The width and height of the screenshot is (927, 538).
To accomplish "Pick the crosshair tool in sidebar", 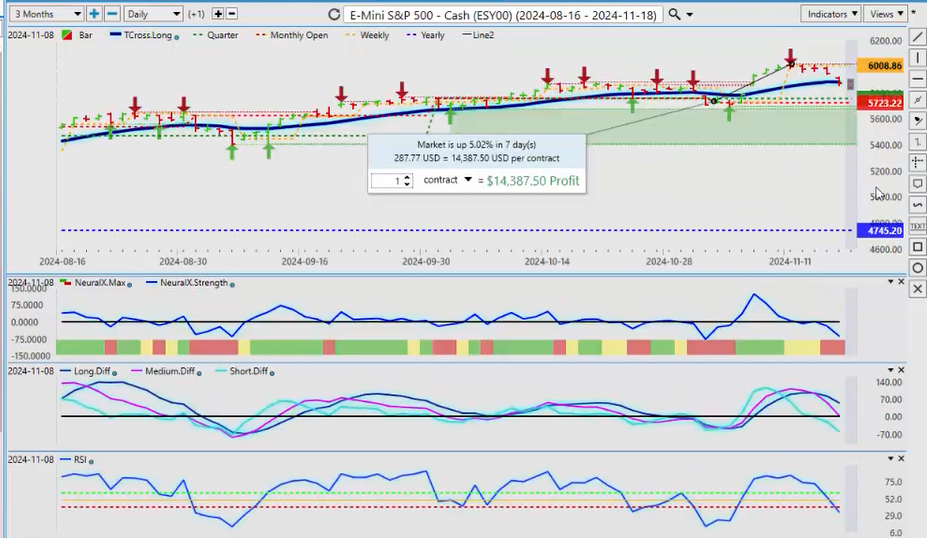I will (918, 162).
